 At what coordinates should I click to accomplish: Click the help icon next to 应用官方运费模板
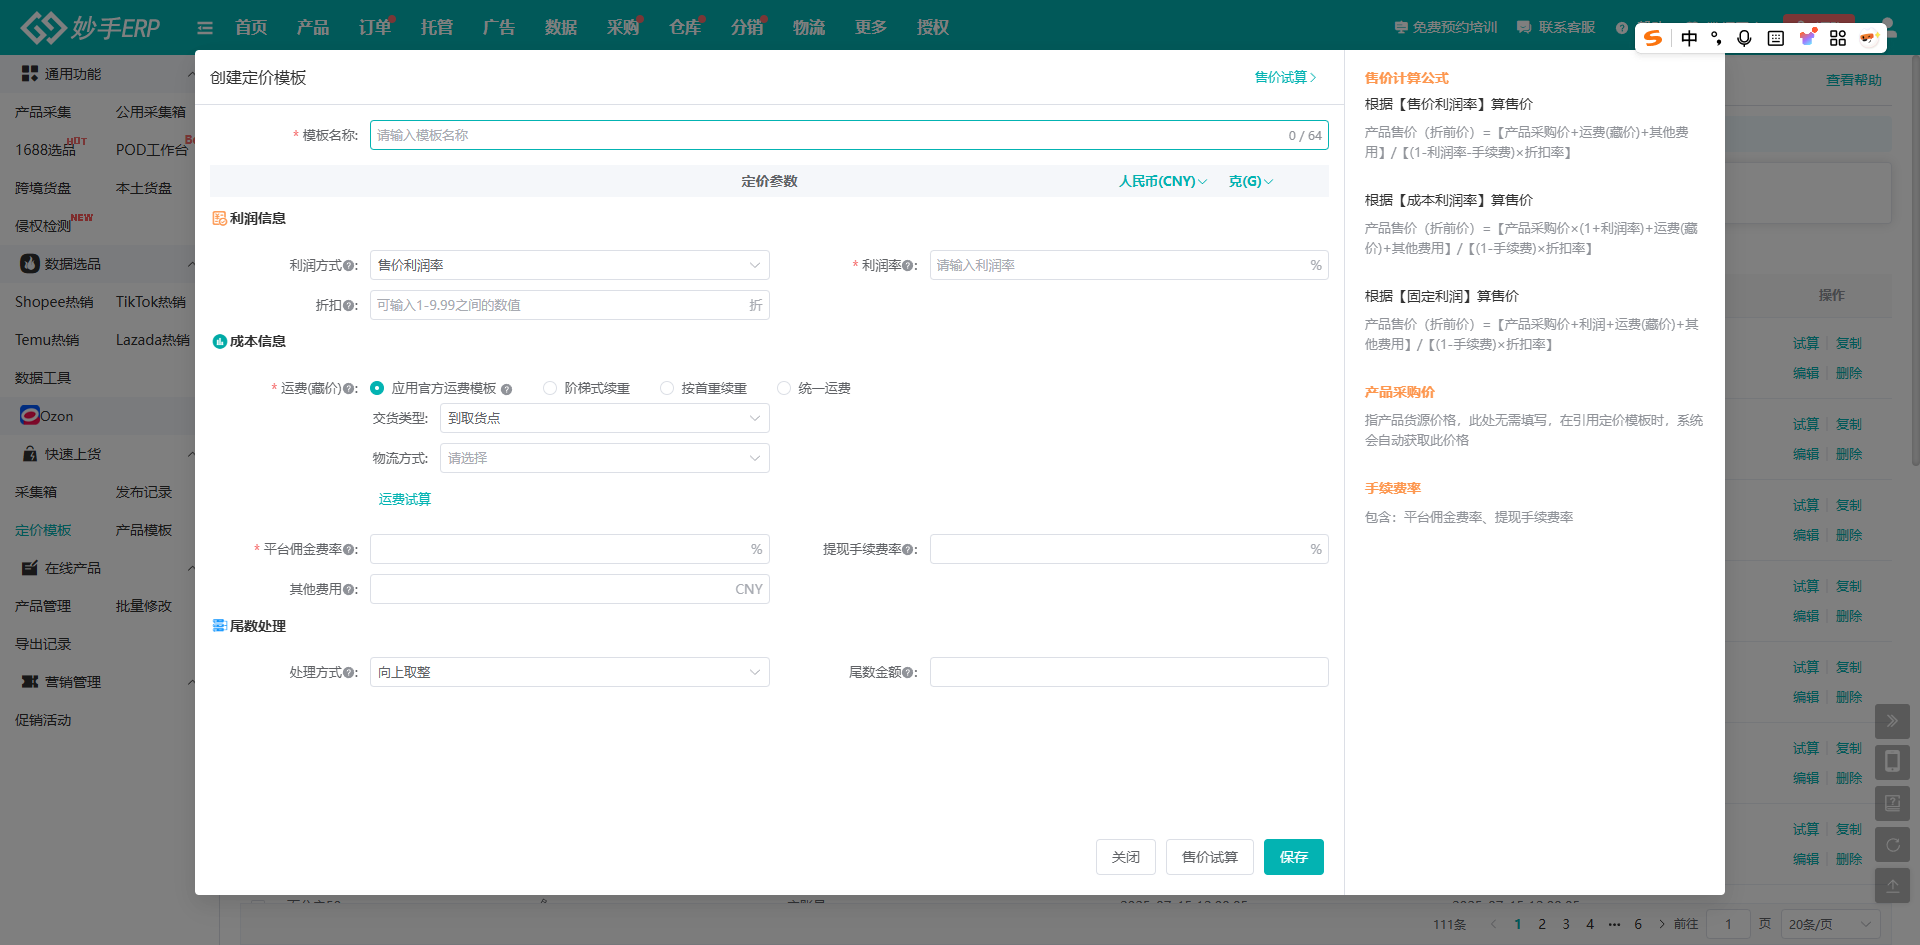pyautogui.click(x=507, y=389)
